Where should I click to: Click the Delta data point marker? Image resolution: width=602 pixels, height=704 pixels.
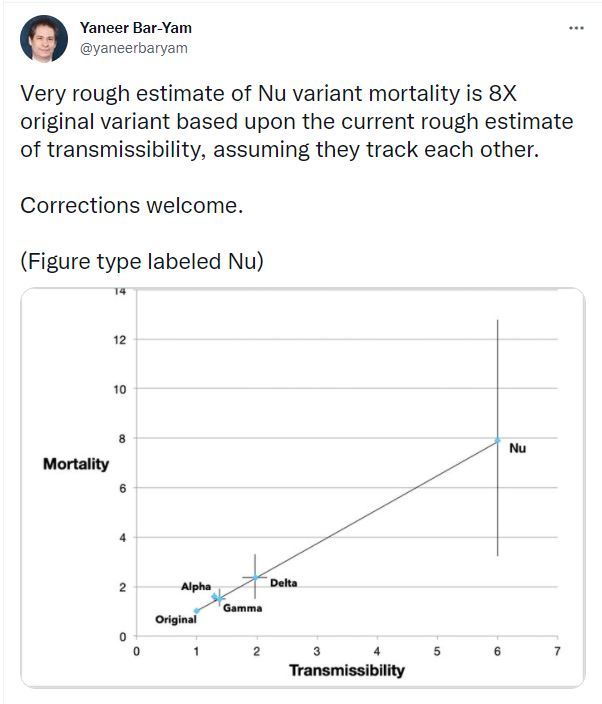click(255, 577)
